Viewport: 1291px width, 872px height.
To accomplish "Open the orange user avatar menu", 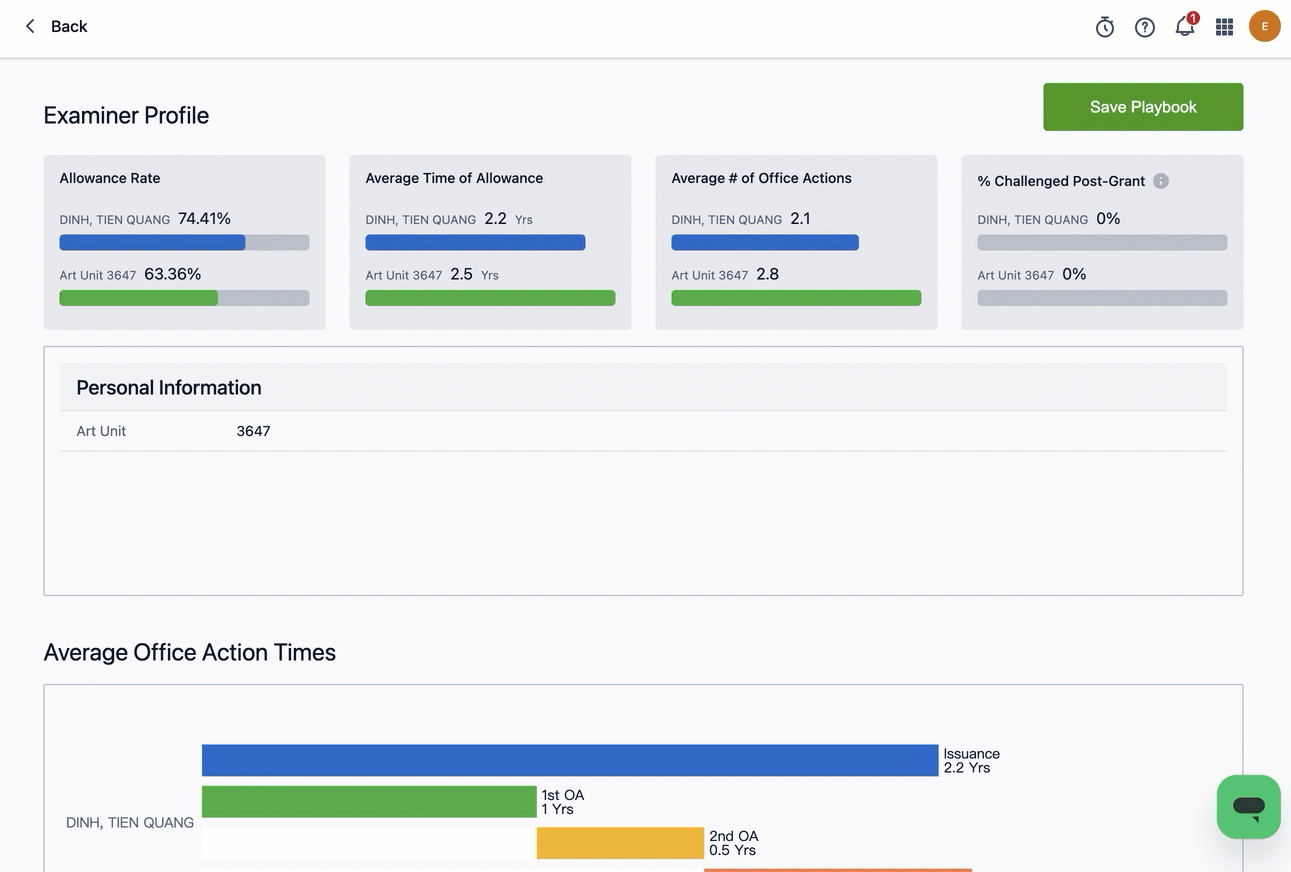I will (1264, 27).
